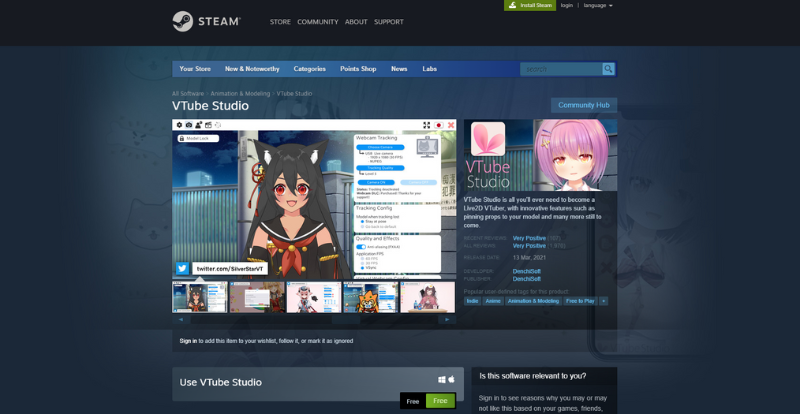This screenshot has height=414, width=800.
Task: Click the Indie tag
Action: click(472, 301)
